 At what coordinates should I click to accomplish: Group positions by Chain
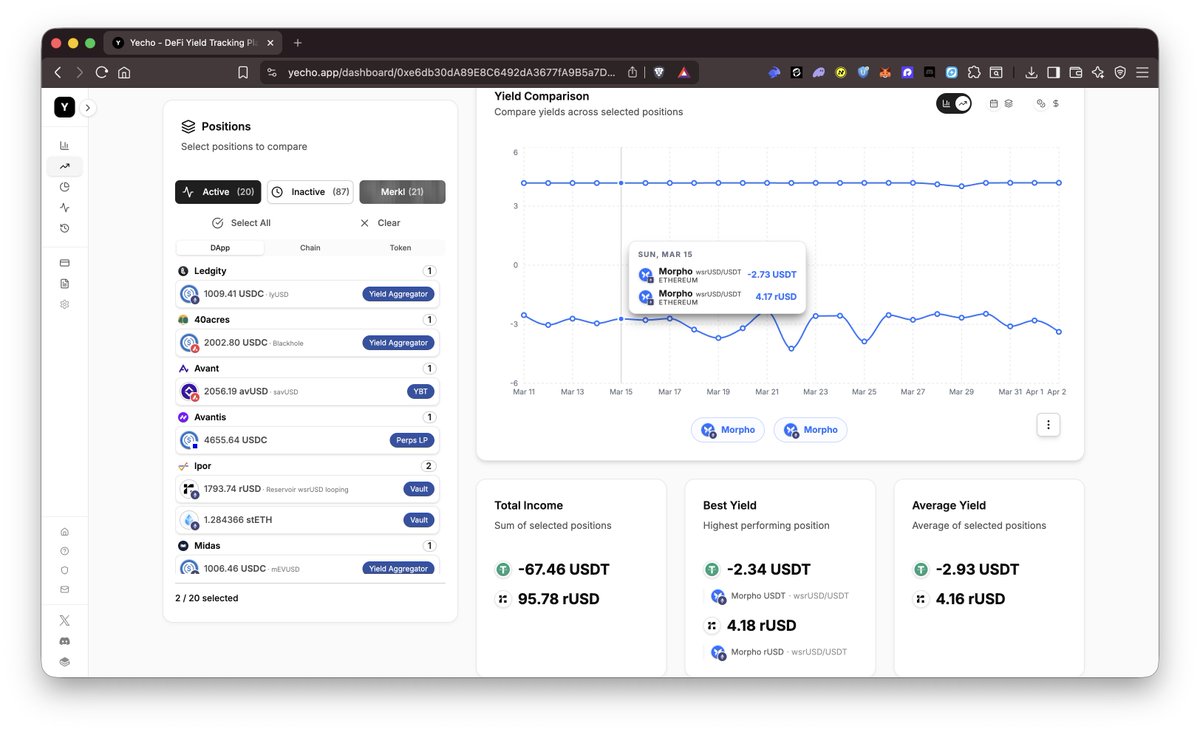click(x=310, y=248)
